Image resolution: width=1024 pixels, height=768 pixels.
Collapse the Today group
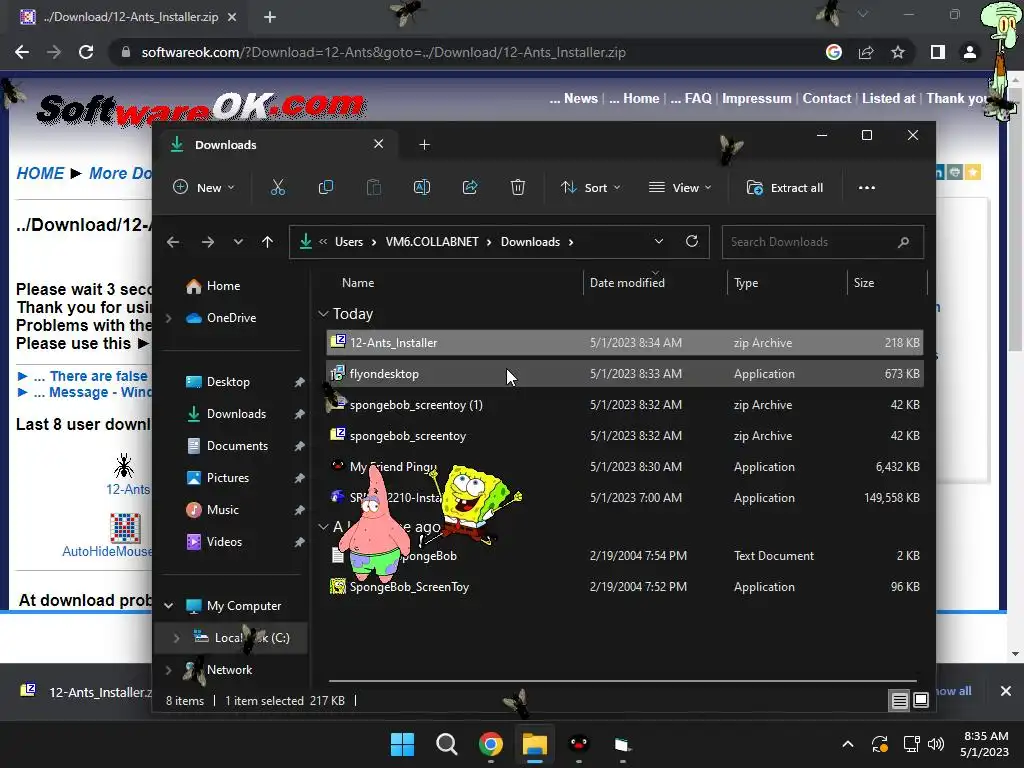coord(323,314)
